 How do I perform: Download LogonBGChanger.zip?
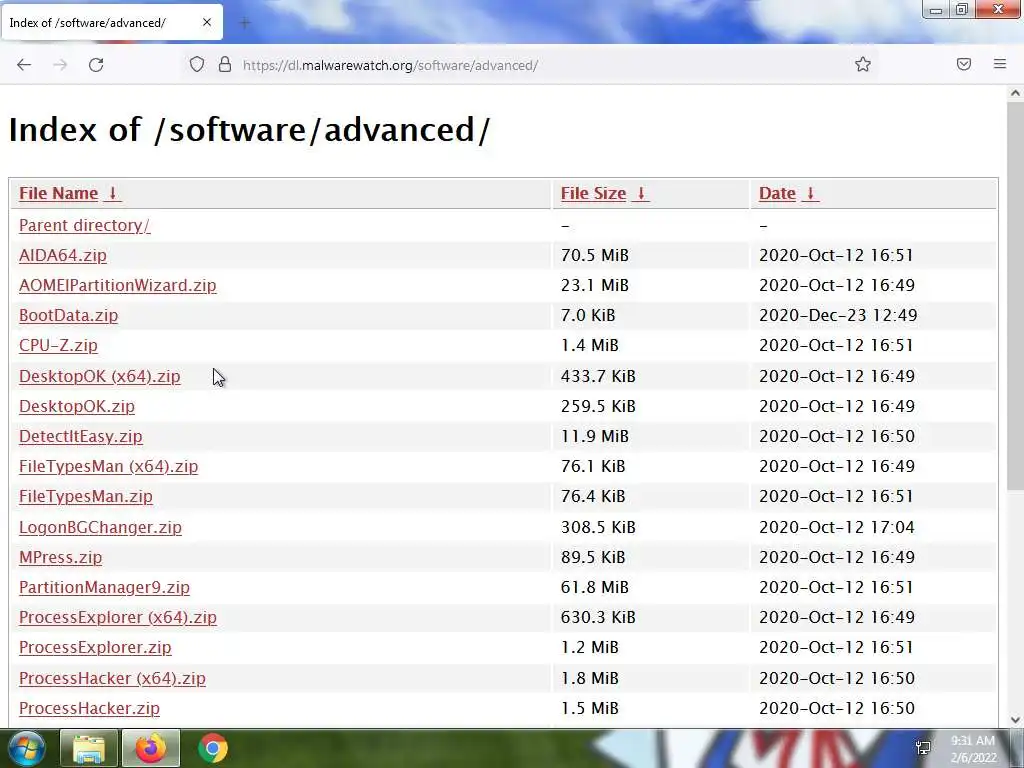coord(100,527)
